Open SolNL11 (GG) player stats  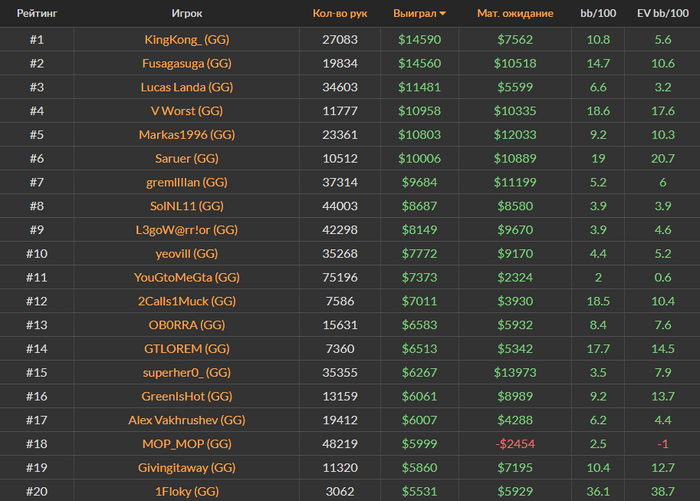pyautogui.click(x=187, y=206)
